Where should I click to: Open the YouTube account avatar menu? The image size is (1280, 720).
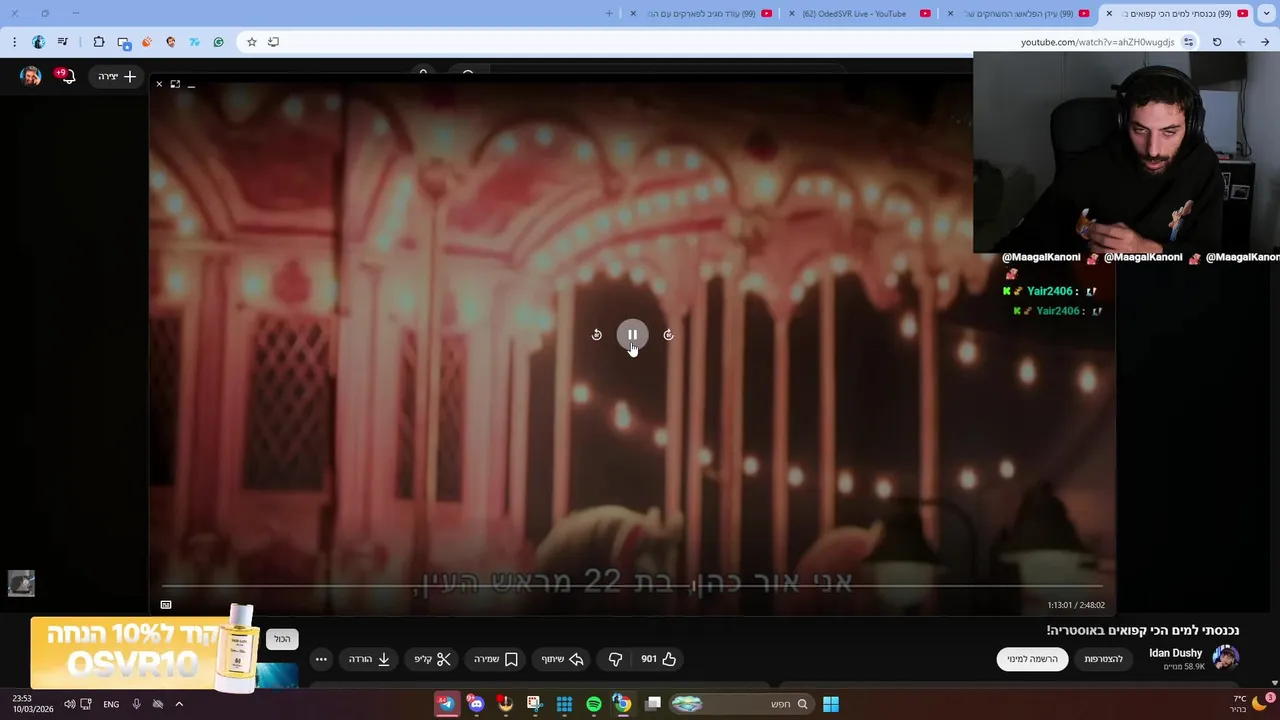click(31, 76)
